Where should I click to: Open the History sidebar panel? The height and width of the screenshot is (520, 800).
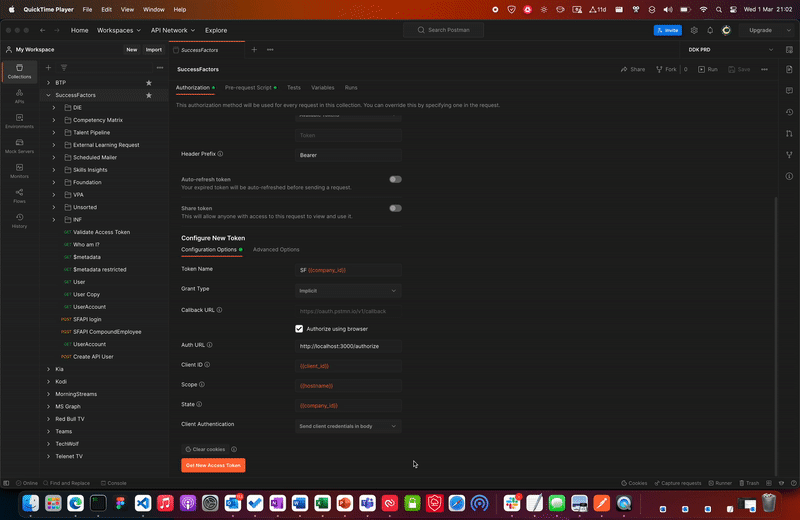pyautogui.click(x=19, y=221)
